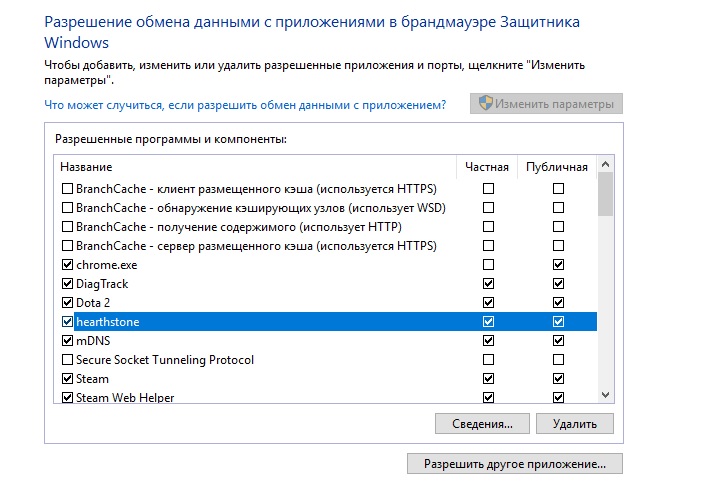Click the Частная column header
This screenshot has height=491, width=712.
point(487,166)
